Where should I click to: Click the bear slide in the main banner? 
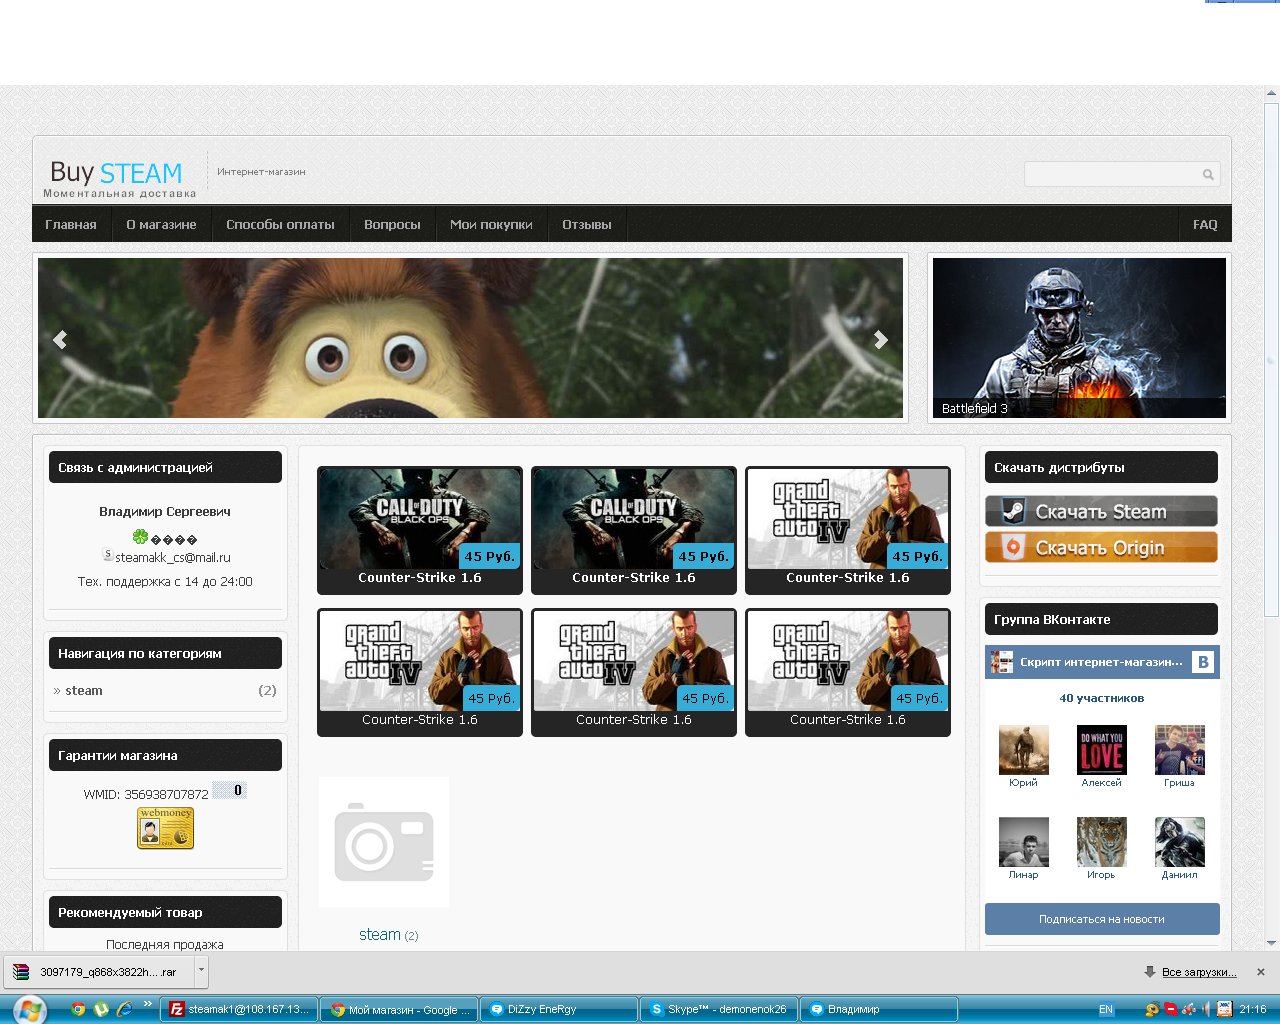470,338
